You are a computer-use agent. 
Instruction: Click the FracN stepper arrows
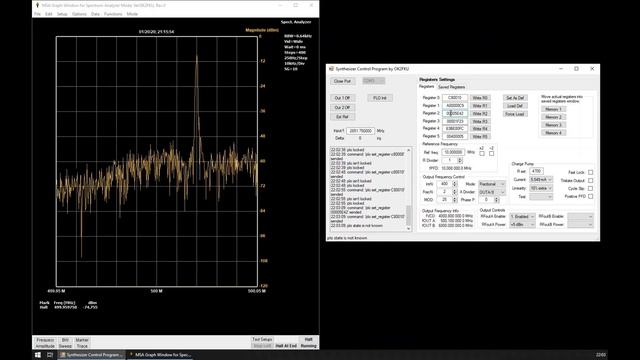coord(454,192)
